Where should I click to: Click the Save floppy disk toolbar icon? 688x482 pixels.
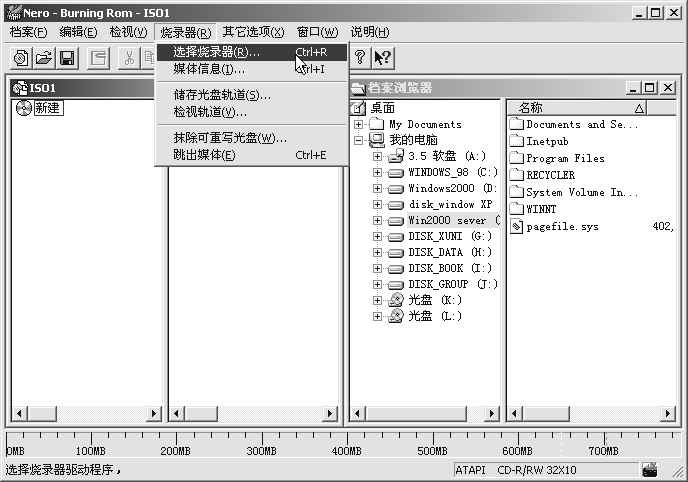(67, 58)
